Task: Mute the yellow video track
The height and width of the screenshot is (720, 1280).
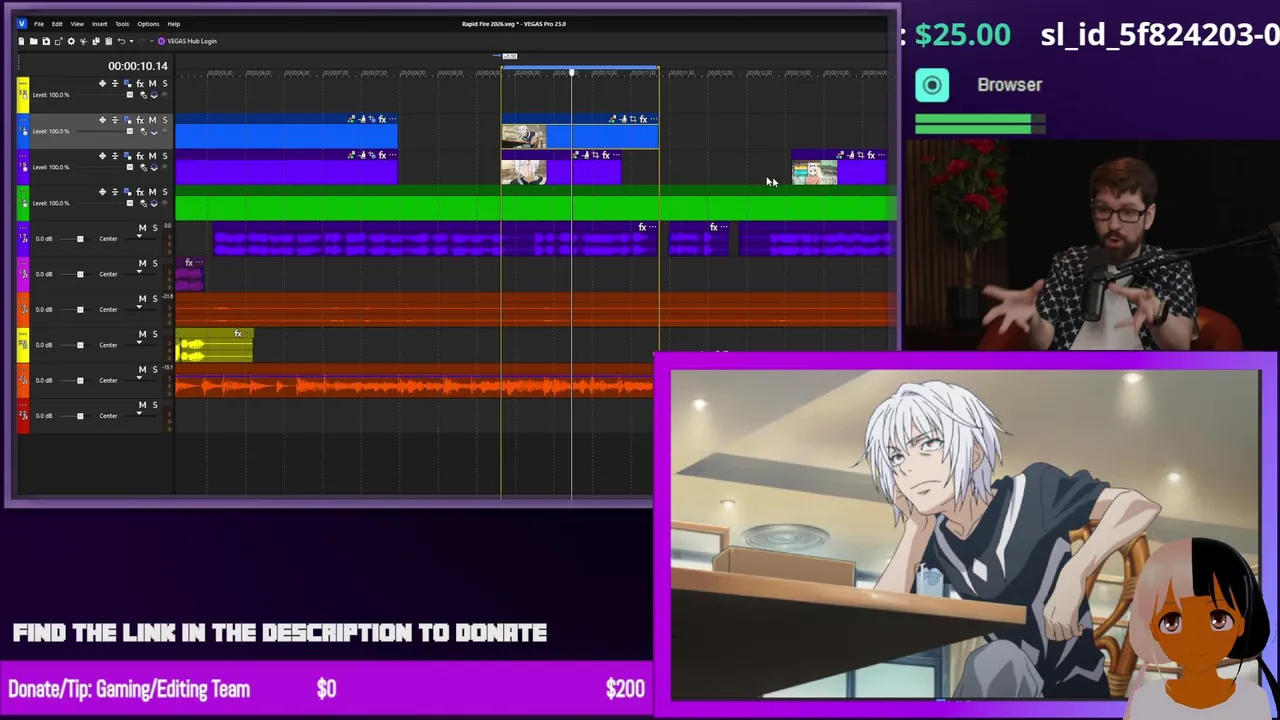Action: (152, 84)
